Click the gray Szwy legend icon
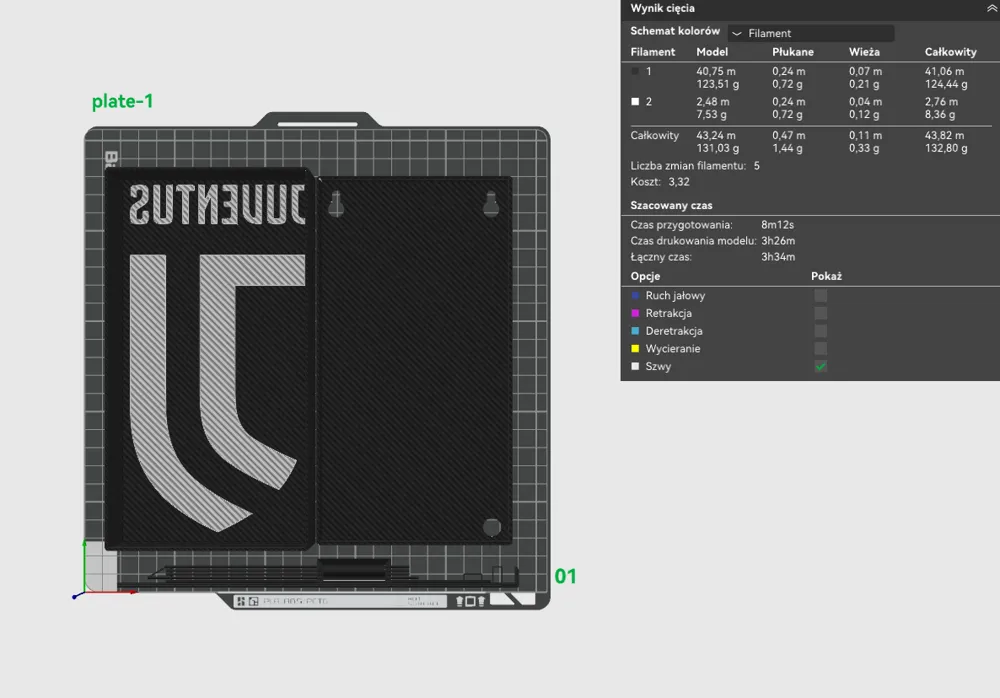 (634, 366)
